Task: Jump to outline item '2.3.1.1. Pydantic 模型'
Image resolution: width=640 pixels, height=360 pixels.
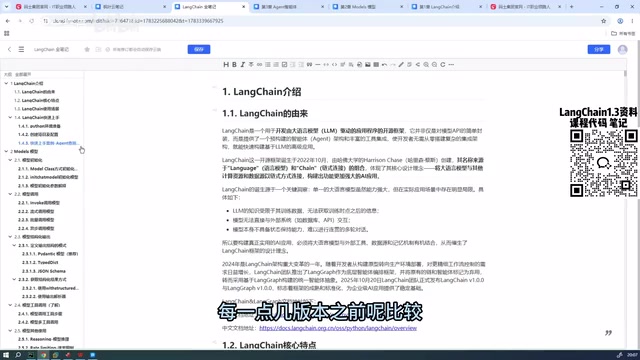Action: (x=50, y=254)
